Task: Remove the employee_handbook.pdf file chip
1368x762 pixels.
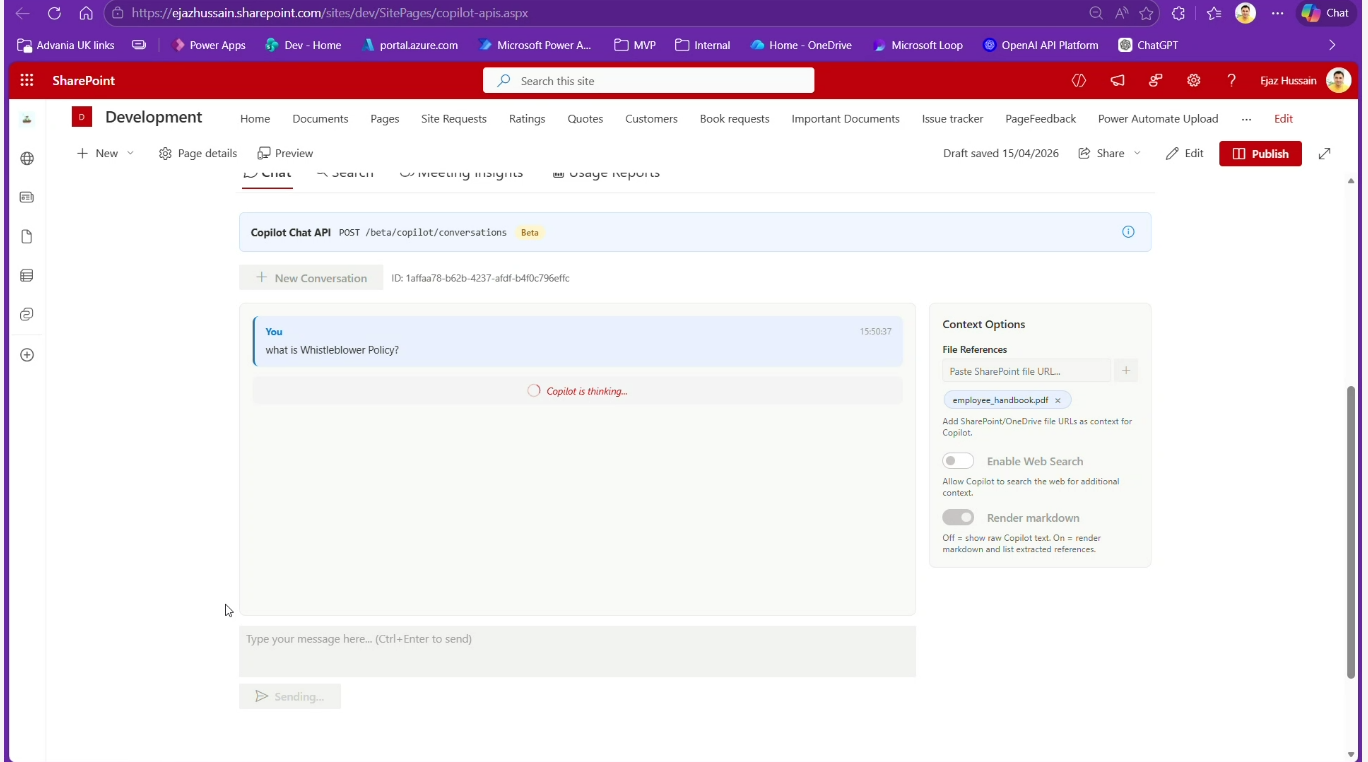Action: click(1057, 401)
